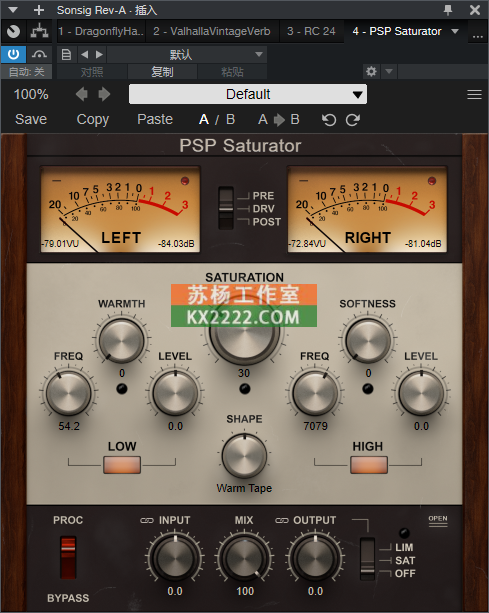The image size is (489, 613).
Task: Click the low LEVEL knob
Action: [175, 393]
